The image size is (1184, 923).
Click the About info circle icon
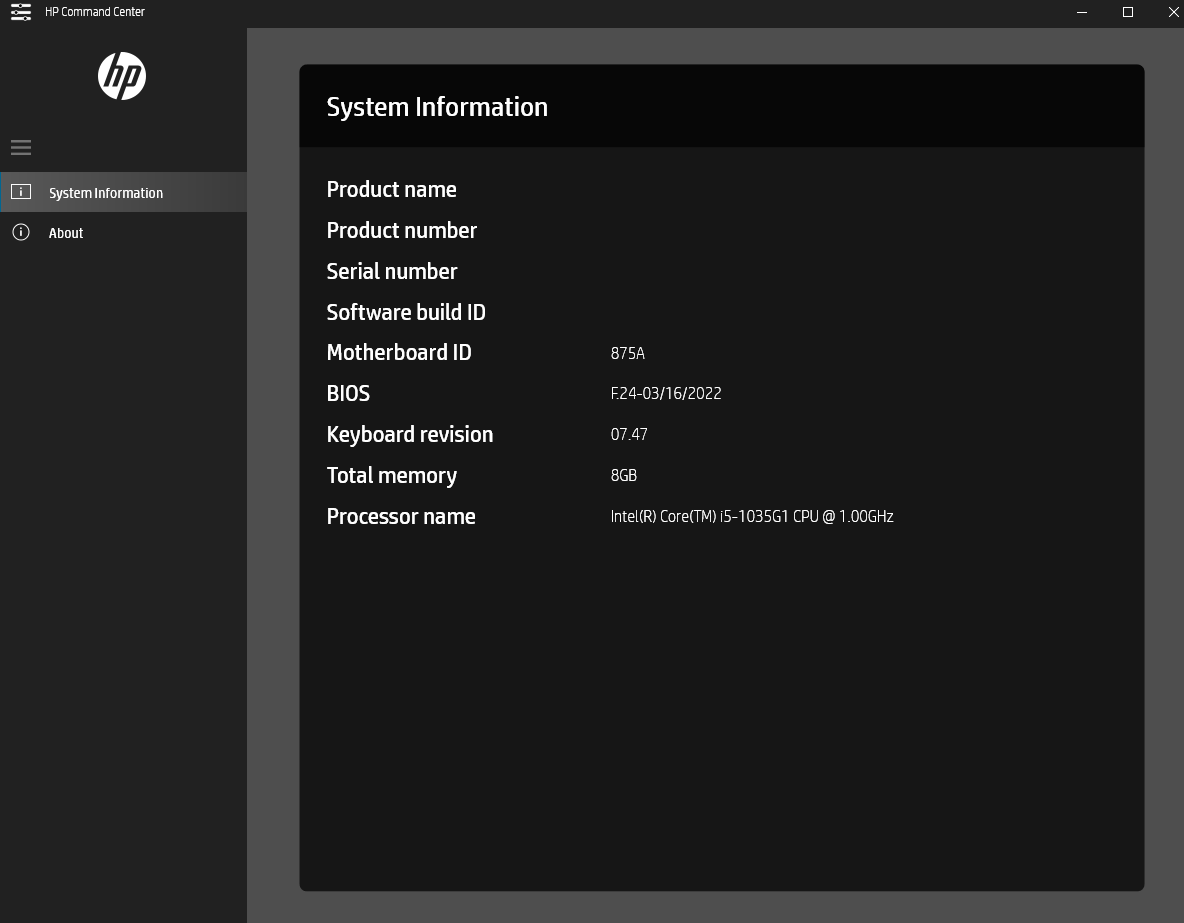coord(21,233)
